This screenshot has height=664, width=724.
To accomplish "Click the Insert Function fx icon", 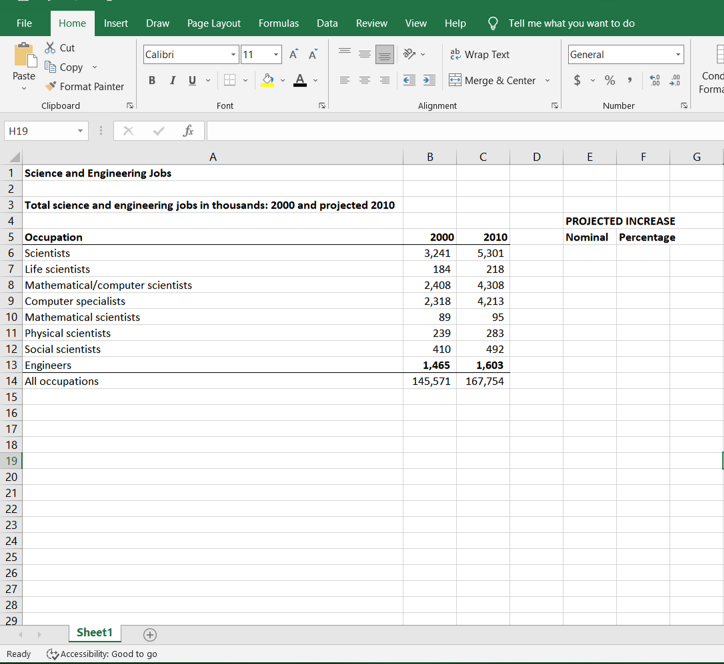I will click(188, 131).
